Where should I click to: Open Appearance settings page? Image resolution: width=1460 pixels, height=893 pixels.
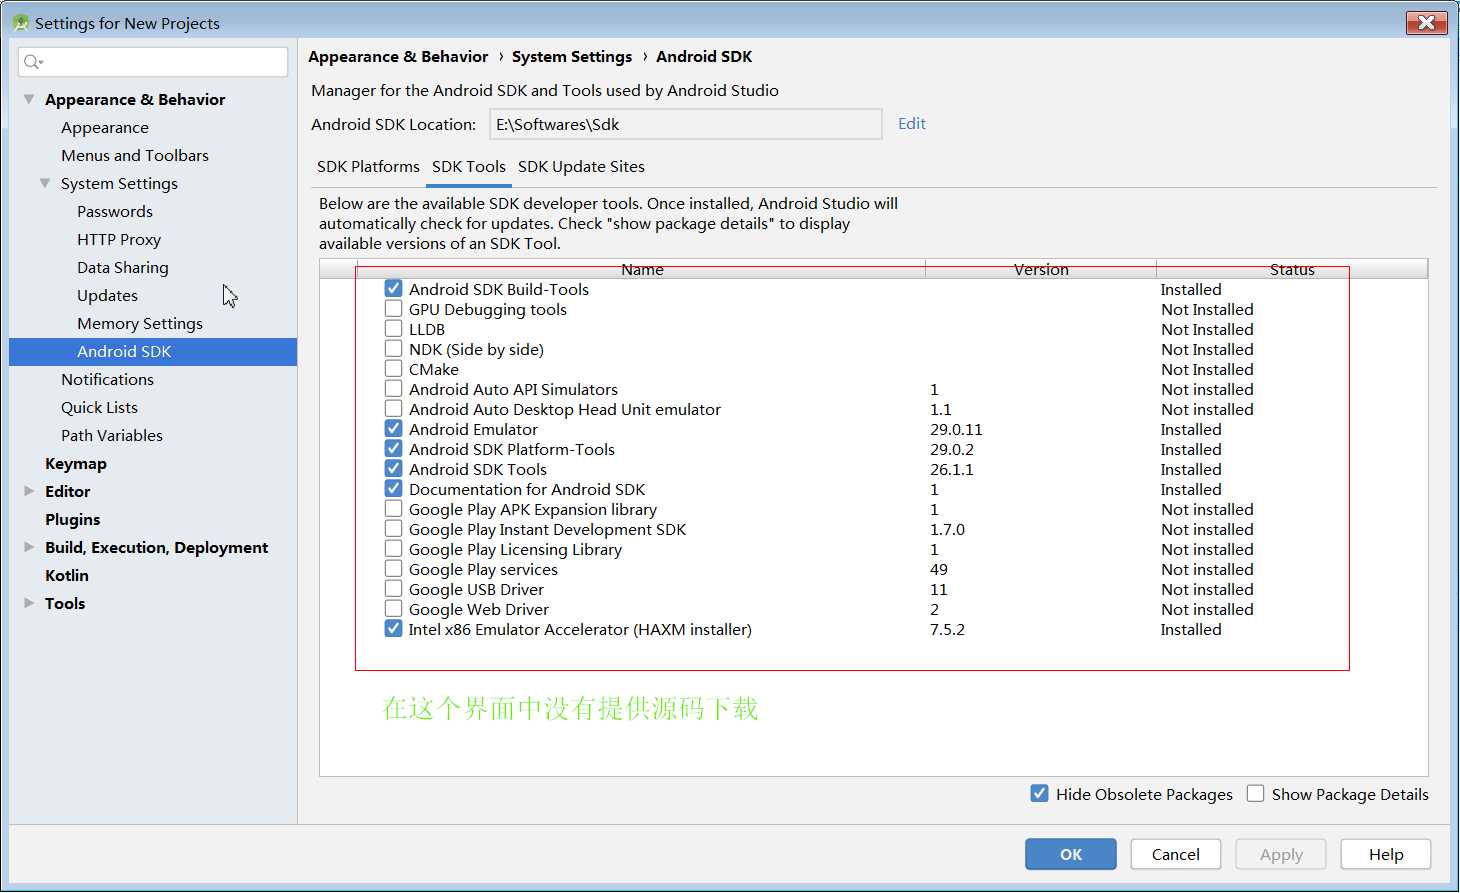click(x=105, y=127)
